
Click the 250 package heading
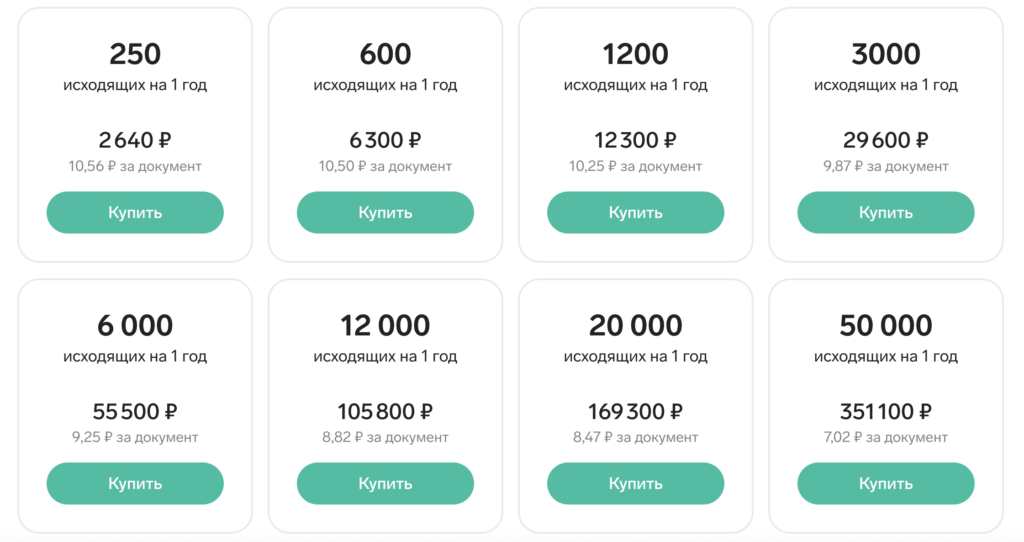tap(135, 54)
